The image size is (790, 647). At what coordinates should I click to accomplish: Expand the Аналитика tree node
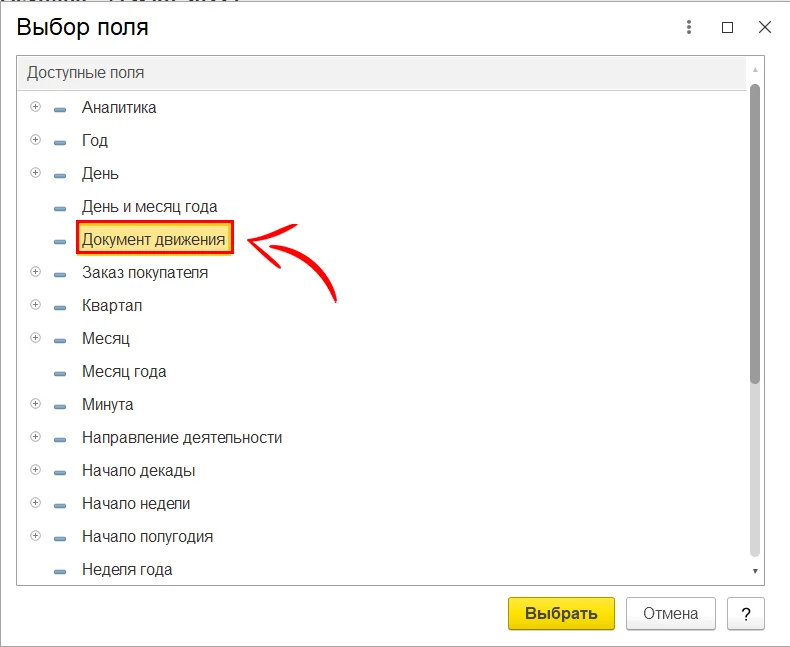36,107
